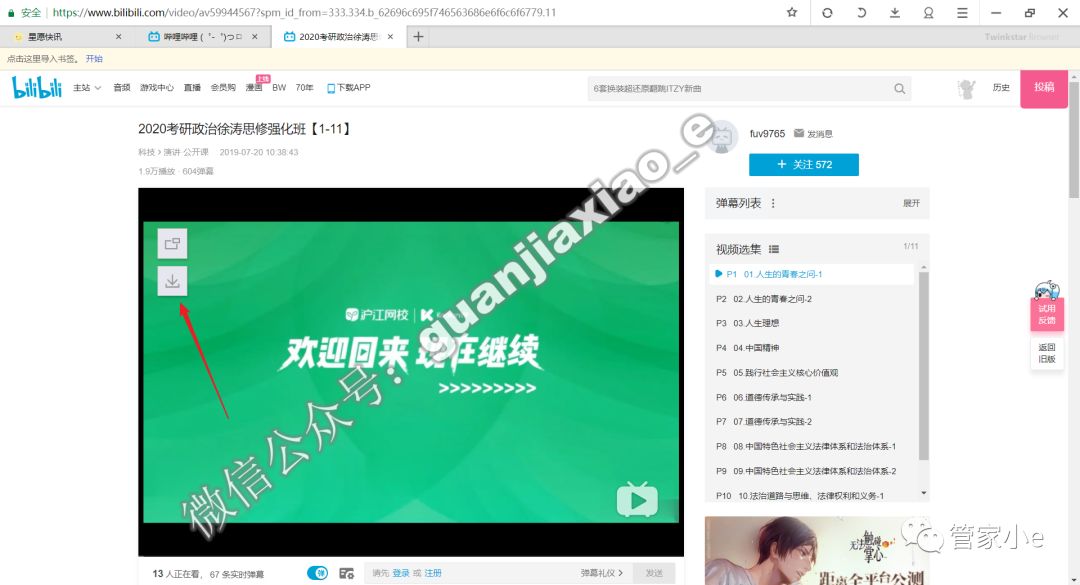Screen dimensions: 1080x585
Task: Toggle the danmaku on/off switch in player bar
Action: pos(318,571)
